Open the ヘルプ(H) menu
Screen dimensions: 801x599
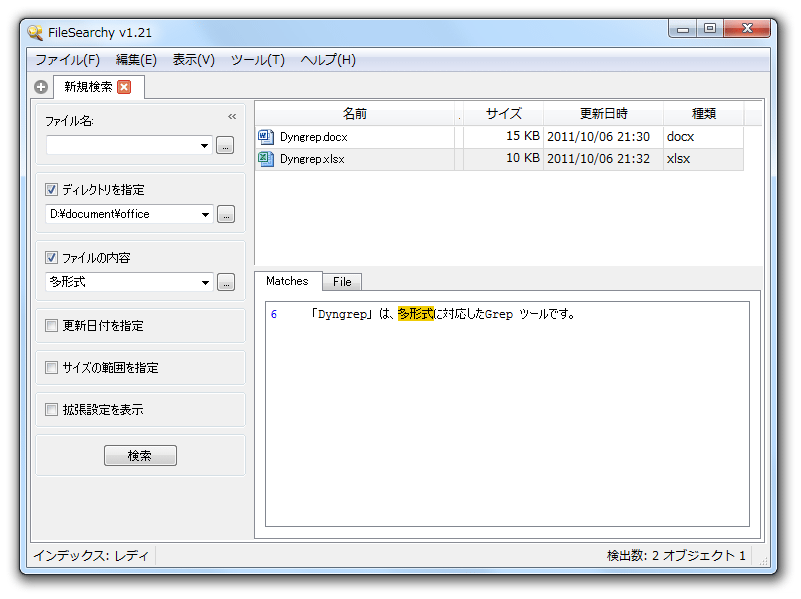[328, 60]
